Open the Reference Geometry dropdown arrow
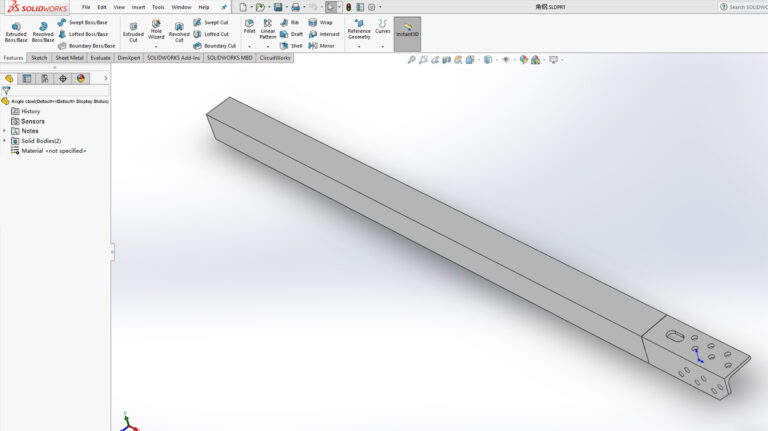Image resolution: width=768 pixels, height=431 pixels. (x=359, y=46)
